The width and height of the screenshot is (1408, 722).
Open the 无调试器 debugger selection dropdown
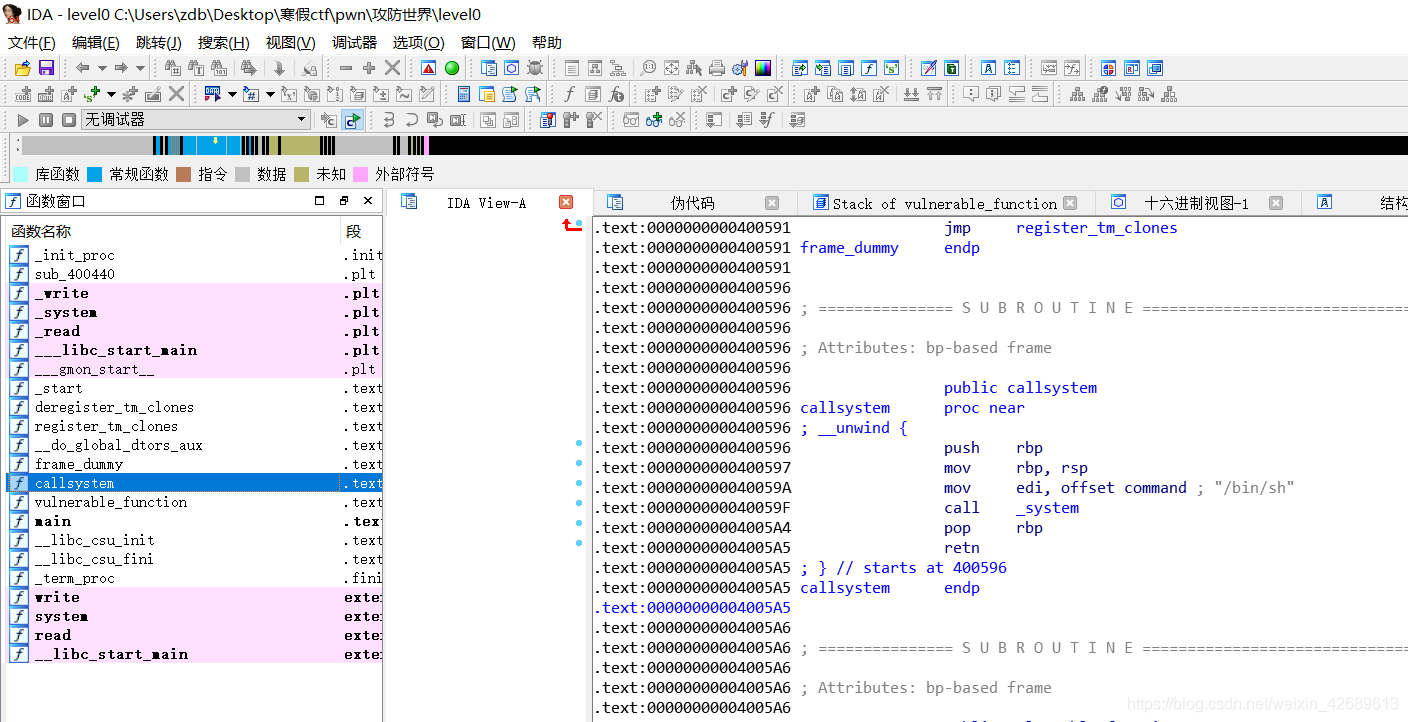tap(195, 120)
